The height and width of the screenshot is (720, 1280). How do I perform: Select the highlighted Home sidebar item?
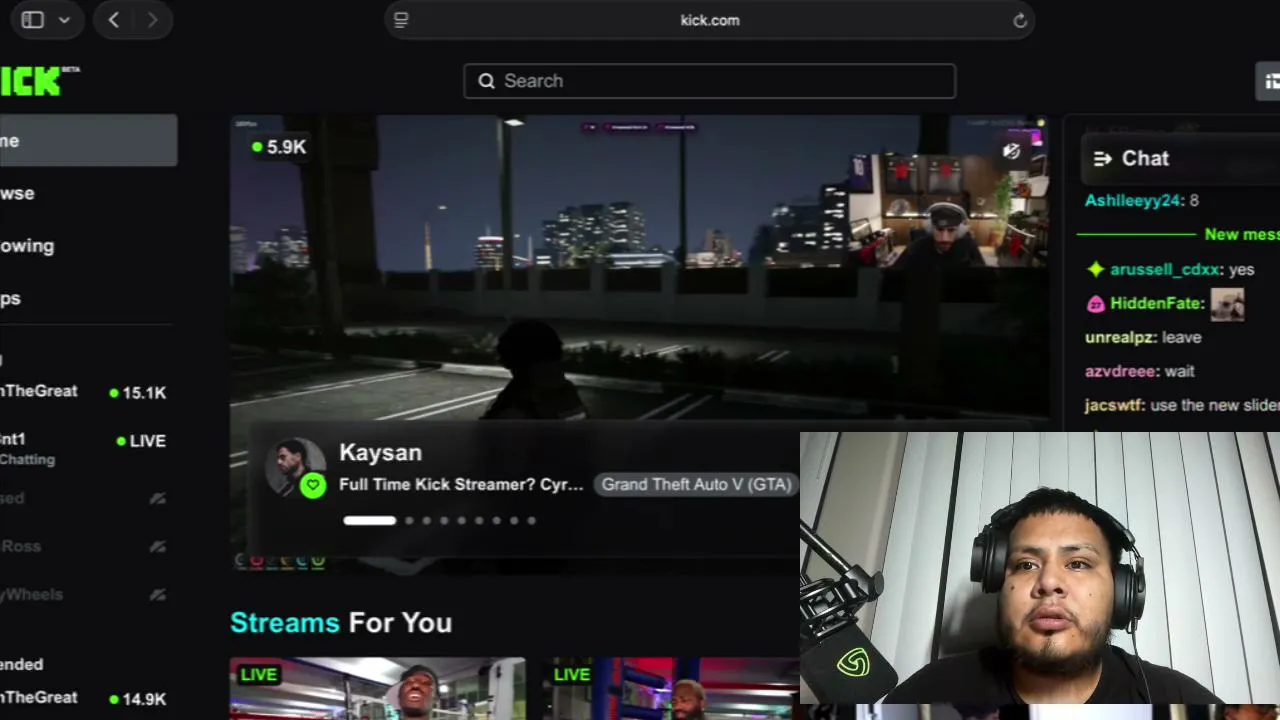point(88,141)
